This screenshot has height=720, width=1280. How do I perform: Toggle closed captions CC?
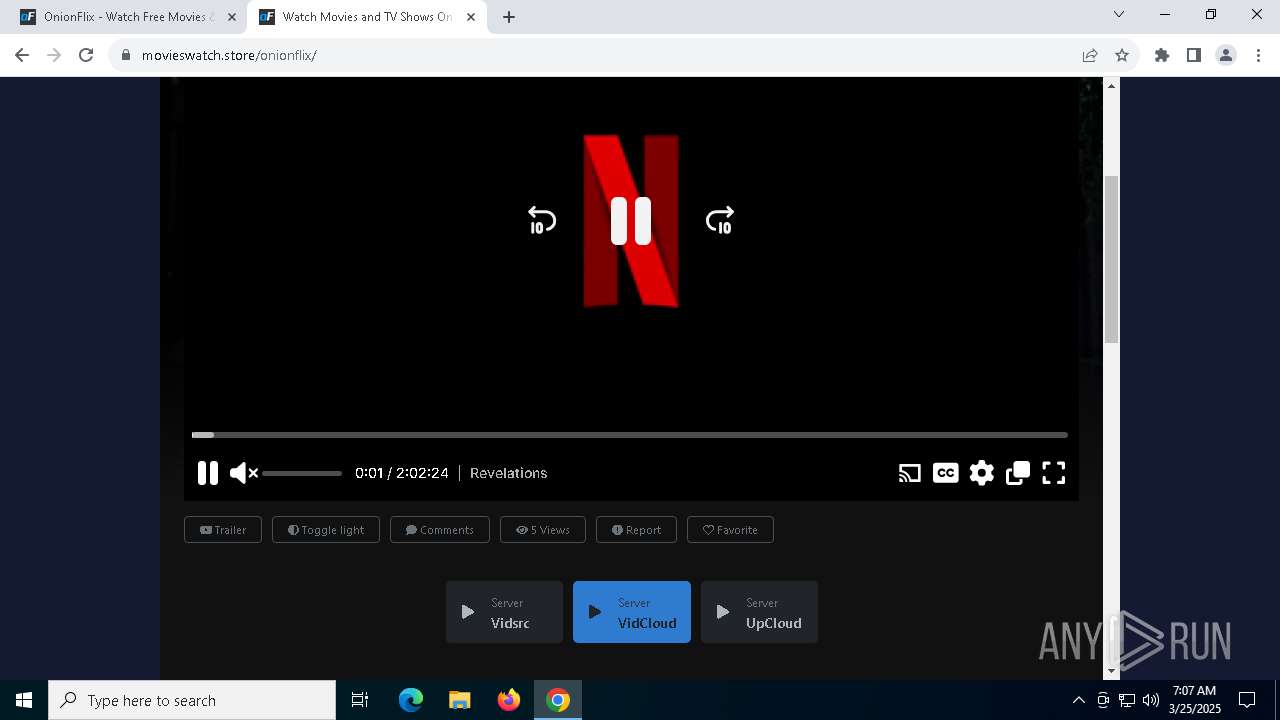[945, 473]
